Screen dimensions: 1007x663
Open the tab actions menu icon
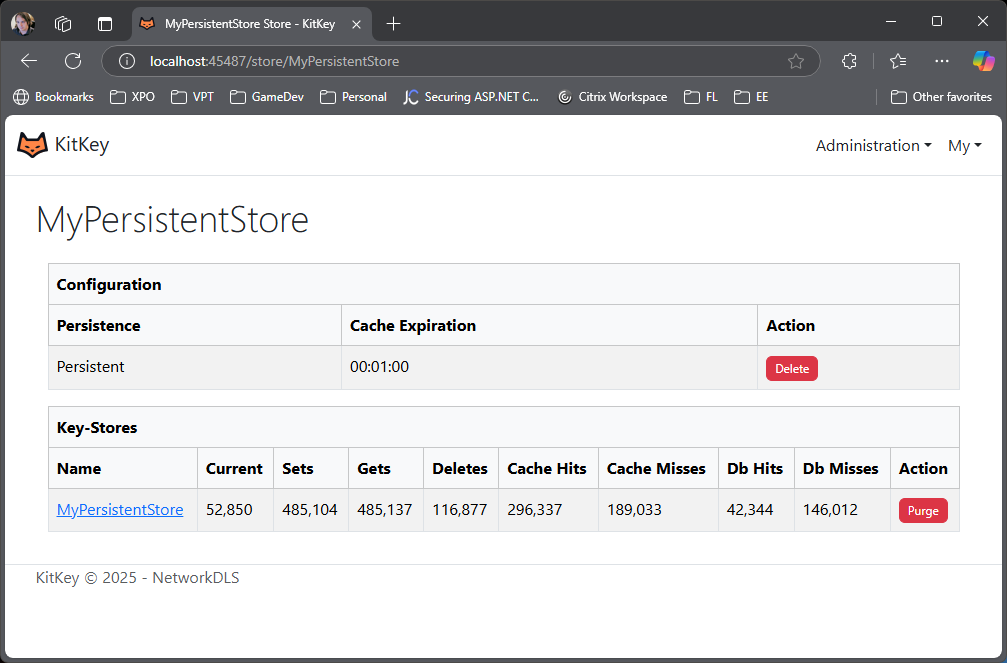pyautogui.click(x=105, y=23)
